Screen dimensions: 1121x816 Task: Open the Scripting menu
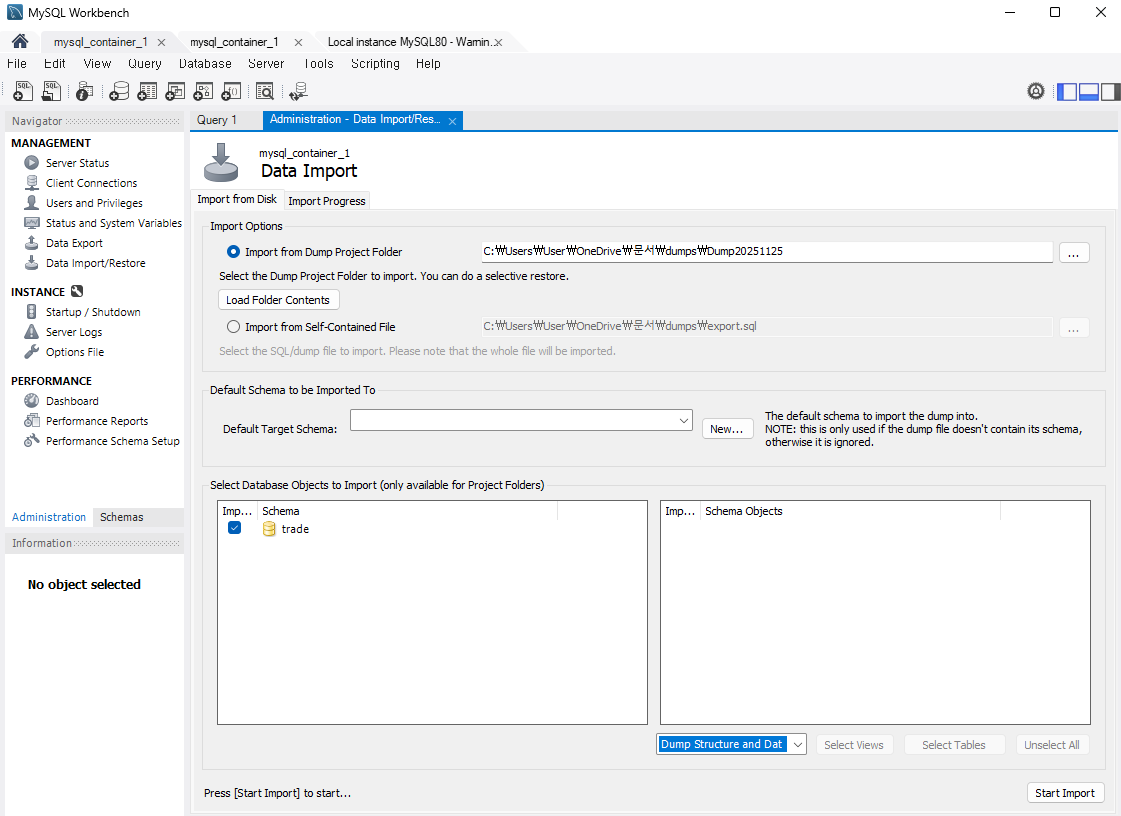coord(375,64)
